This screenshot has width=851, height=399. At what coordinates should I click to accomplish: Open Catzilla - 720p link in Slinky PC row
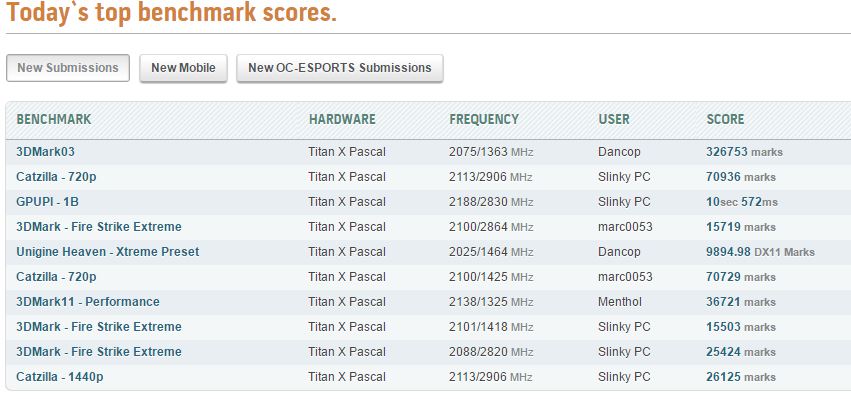(x=56, y=177)
